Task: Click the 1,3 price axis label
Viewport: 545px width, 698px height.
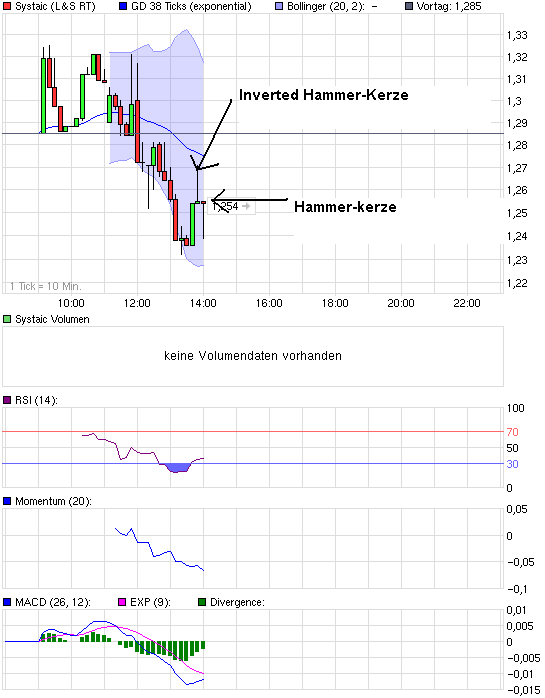Action: [514, 101]
